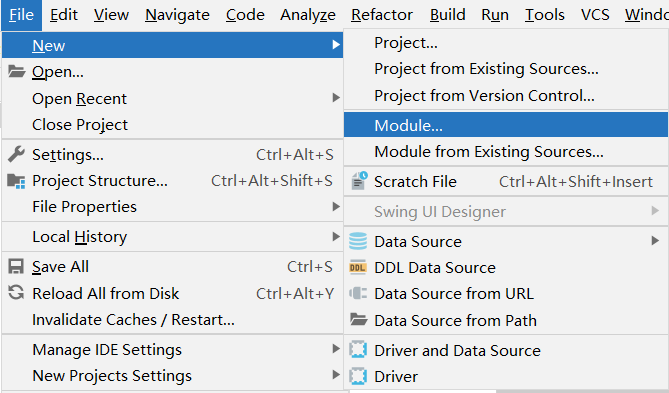
Task: Select Module... from the New submenu
Action: coord(506,125)
